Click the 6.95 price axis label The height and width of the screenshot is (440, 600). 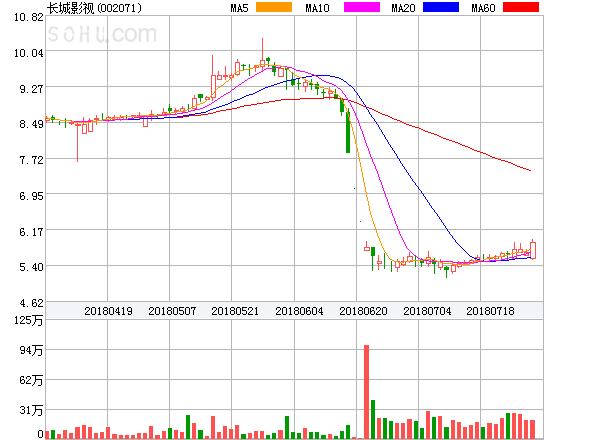click(31, 196)
